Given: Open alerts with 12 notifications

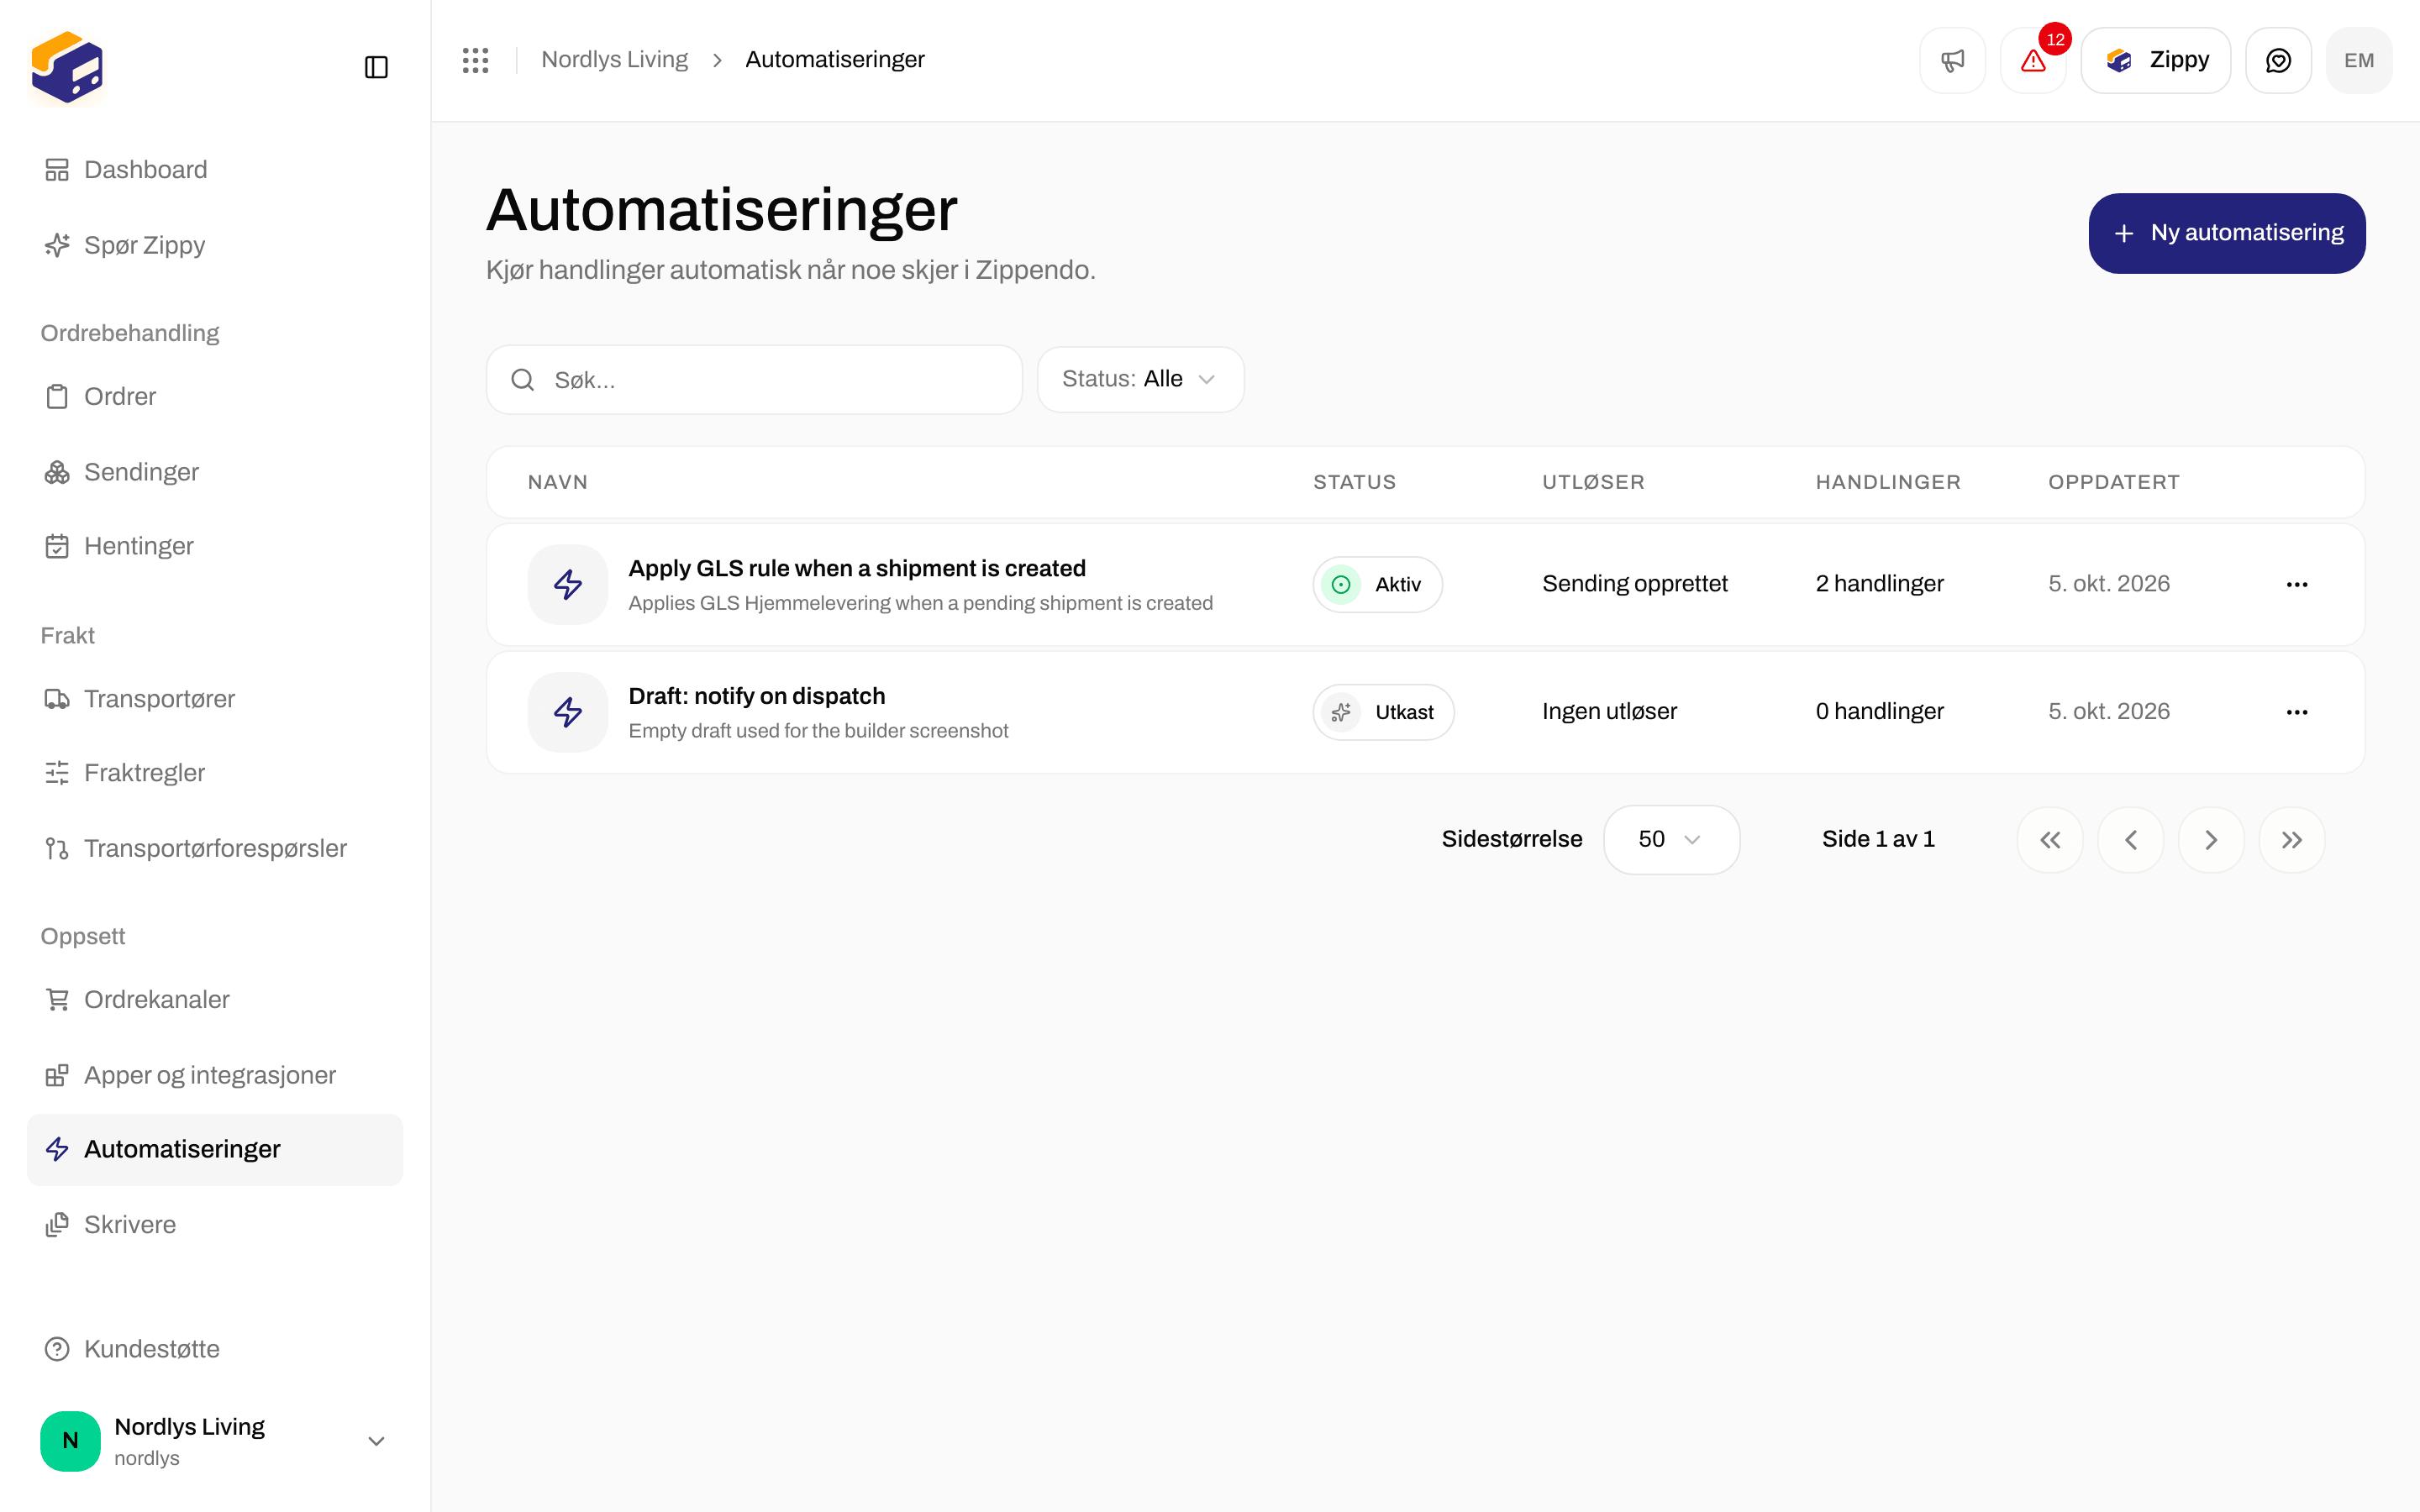Looking at the screenshot, I should (x=2033, y=60).
